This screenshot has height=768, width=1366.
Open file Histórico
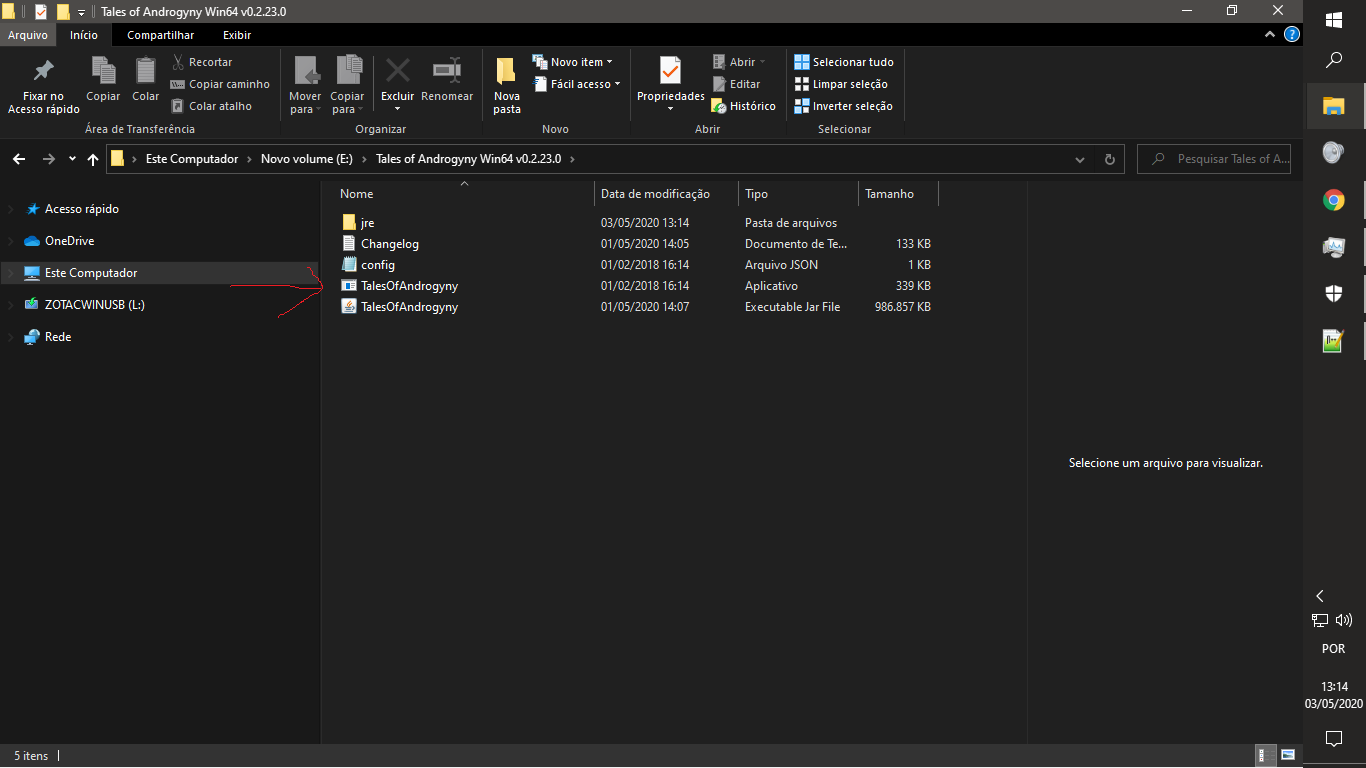pyautogui.click(x=744, y=106)
